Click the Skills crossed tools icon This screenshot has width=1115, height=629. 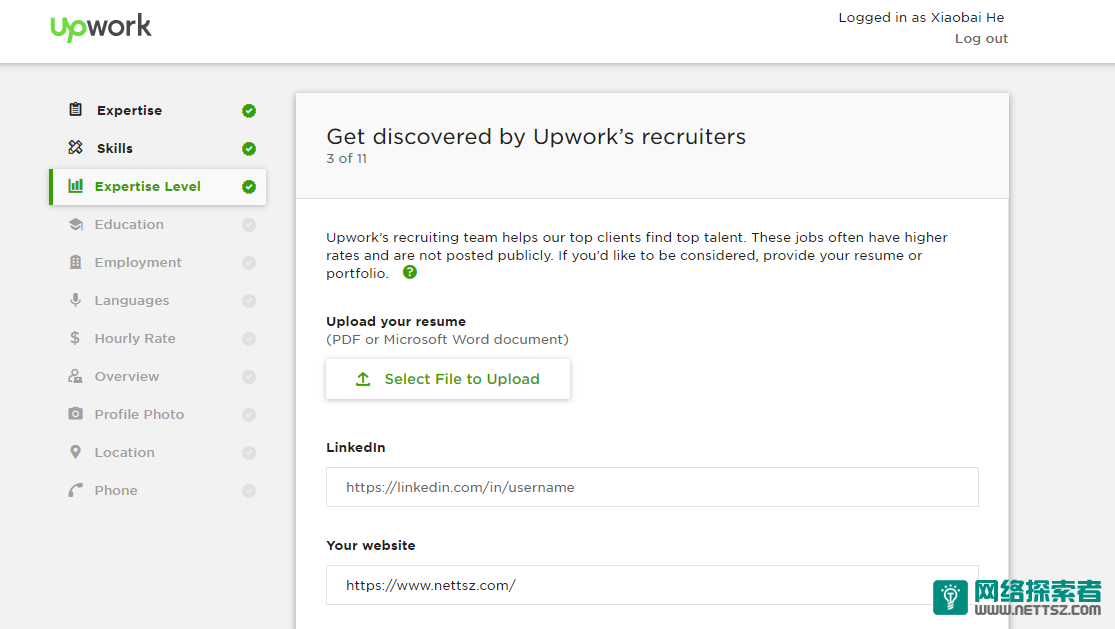tap(75, 147)
